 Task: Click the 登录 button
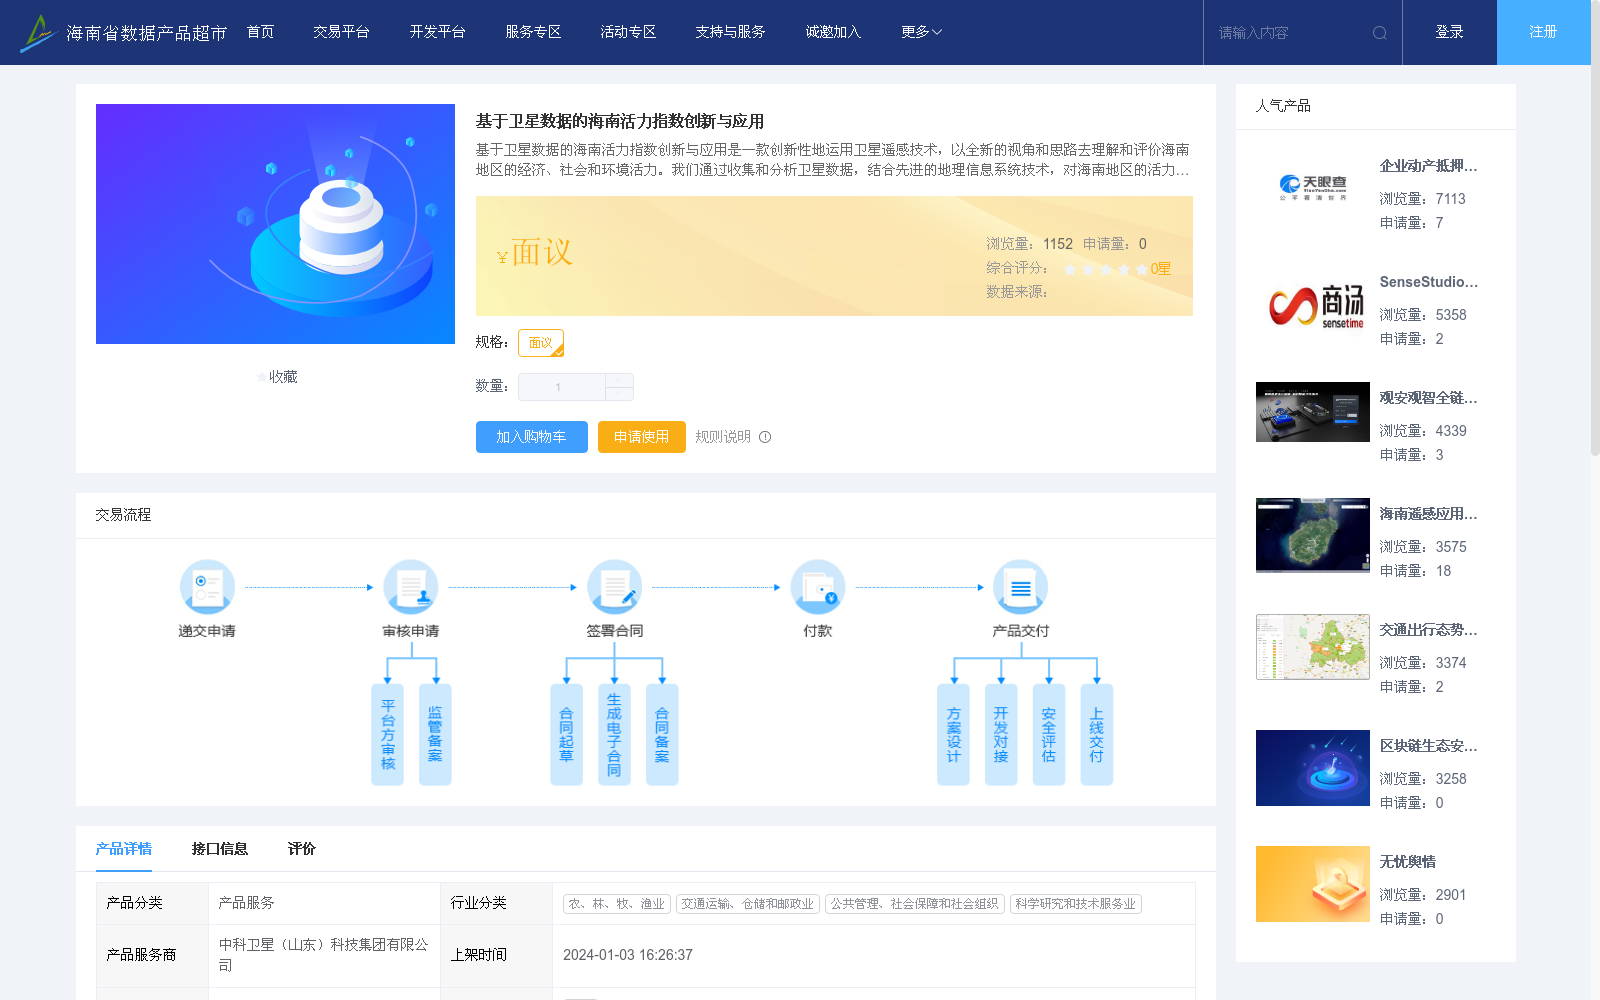coord(1450,32)
